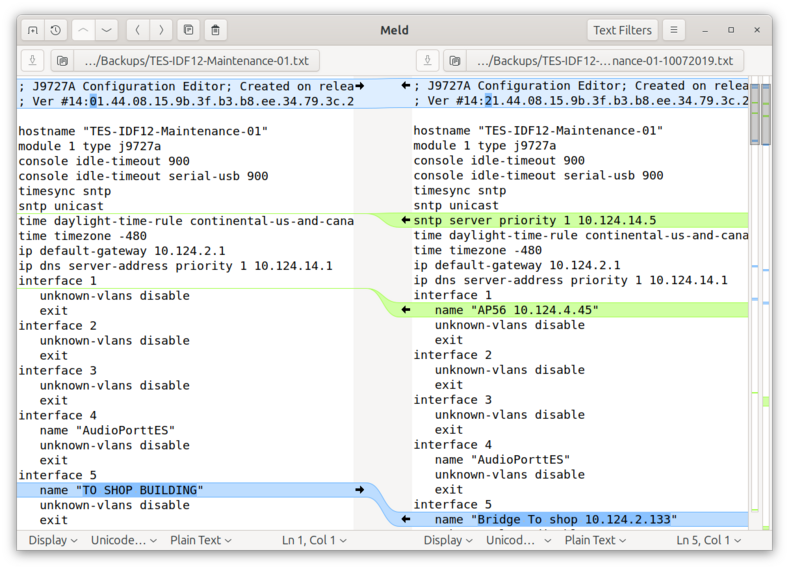Maximize the Meld window
789x569 pixels.
(731, 30)
